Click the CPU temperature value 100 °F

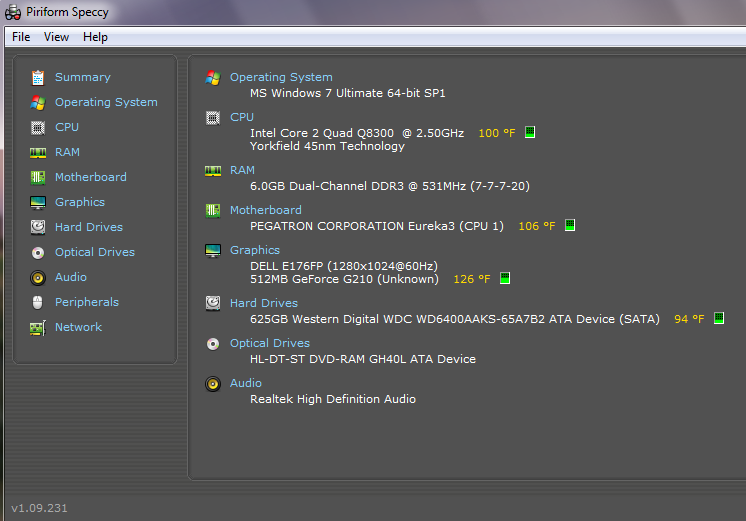(497, 133)
